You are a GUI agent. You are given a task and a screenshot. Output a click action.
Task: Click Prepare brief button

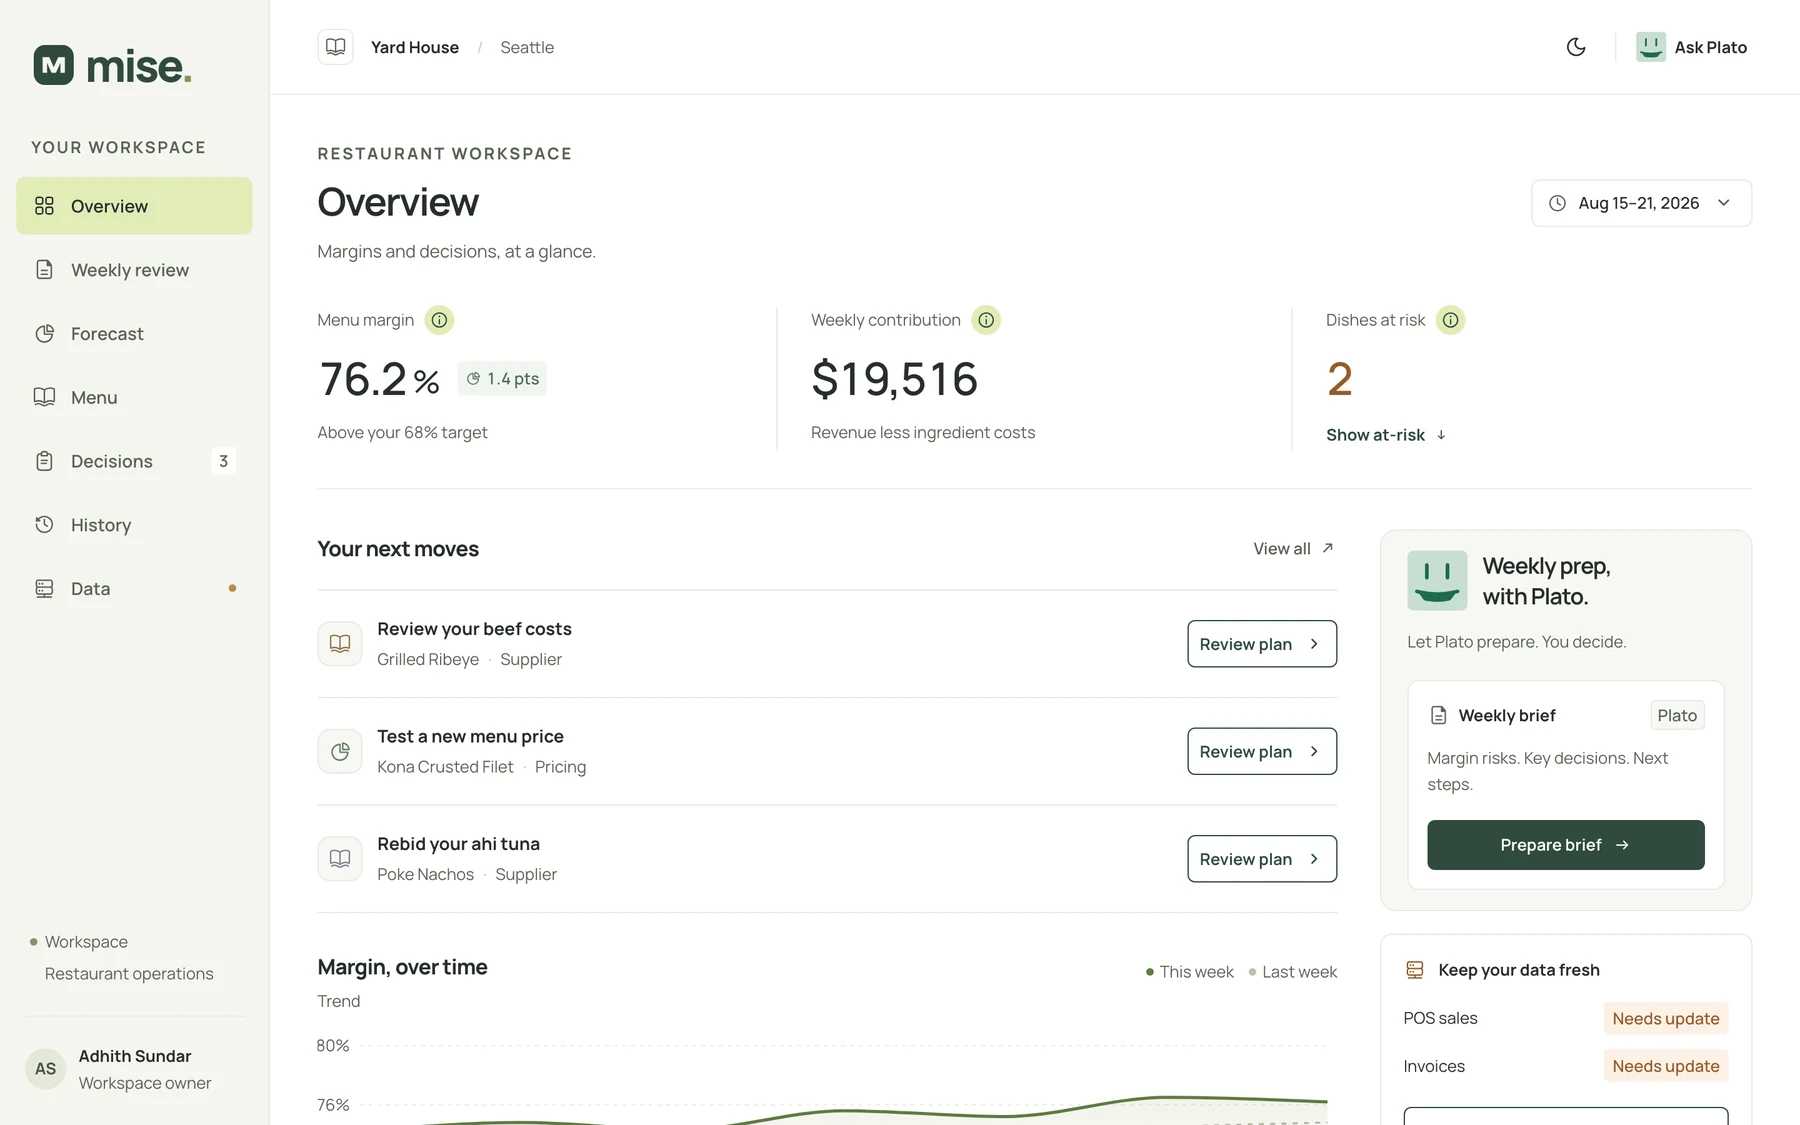(x=1565, y=845)
